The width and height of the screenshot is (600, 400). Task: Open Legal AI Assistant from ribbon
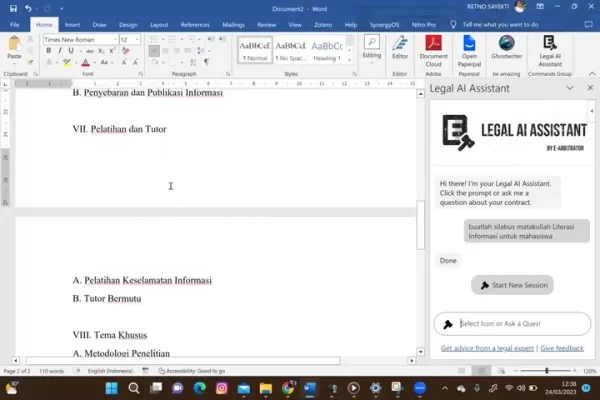coord(550,52)
